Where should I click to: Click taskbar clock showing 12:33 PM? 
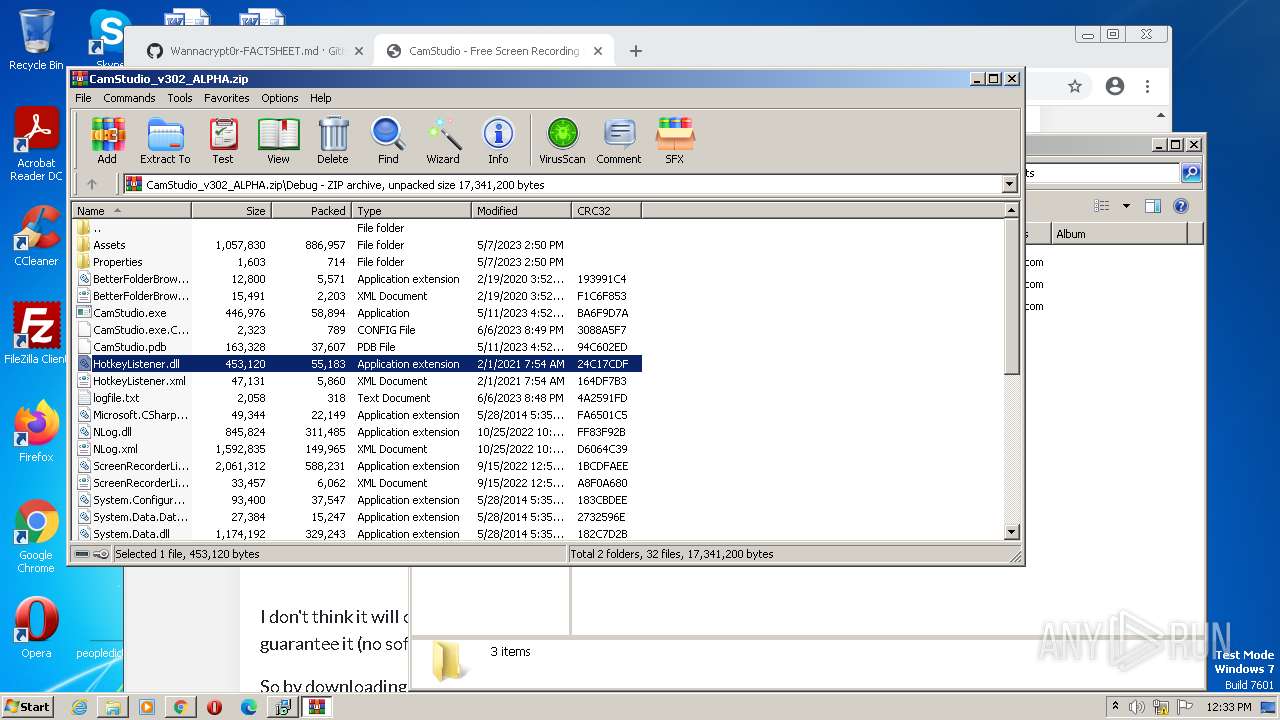click(1229, 707)
